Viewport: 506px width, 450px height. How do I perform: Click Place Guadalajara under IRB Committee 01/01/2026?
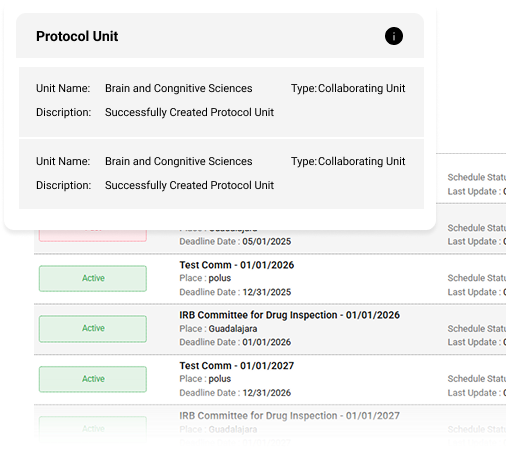pos(218,329)
